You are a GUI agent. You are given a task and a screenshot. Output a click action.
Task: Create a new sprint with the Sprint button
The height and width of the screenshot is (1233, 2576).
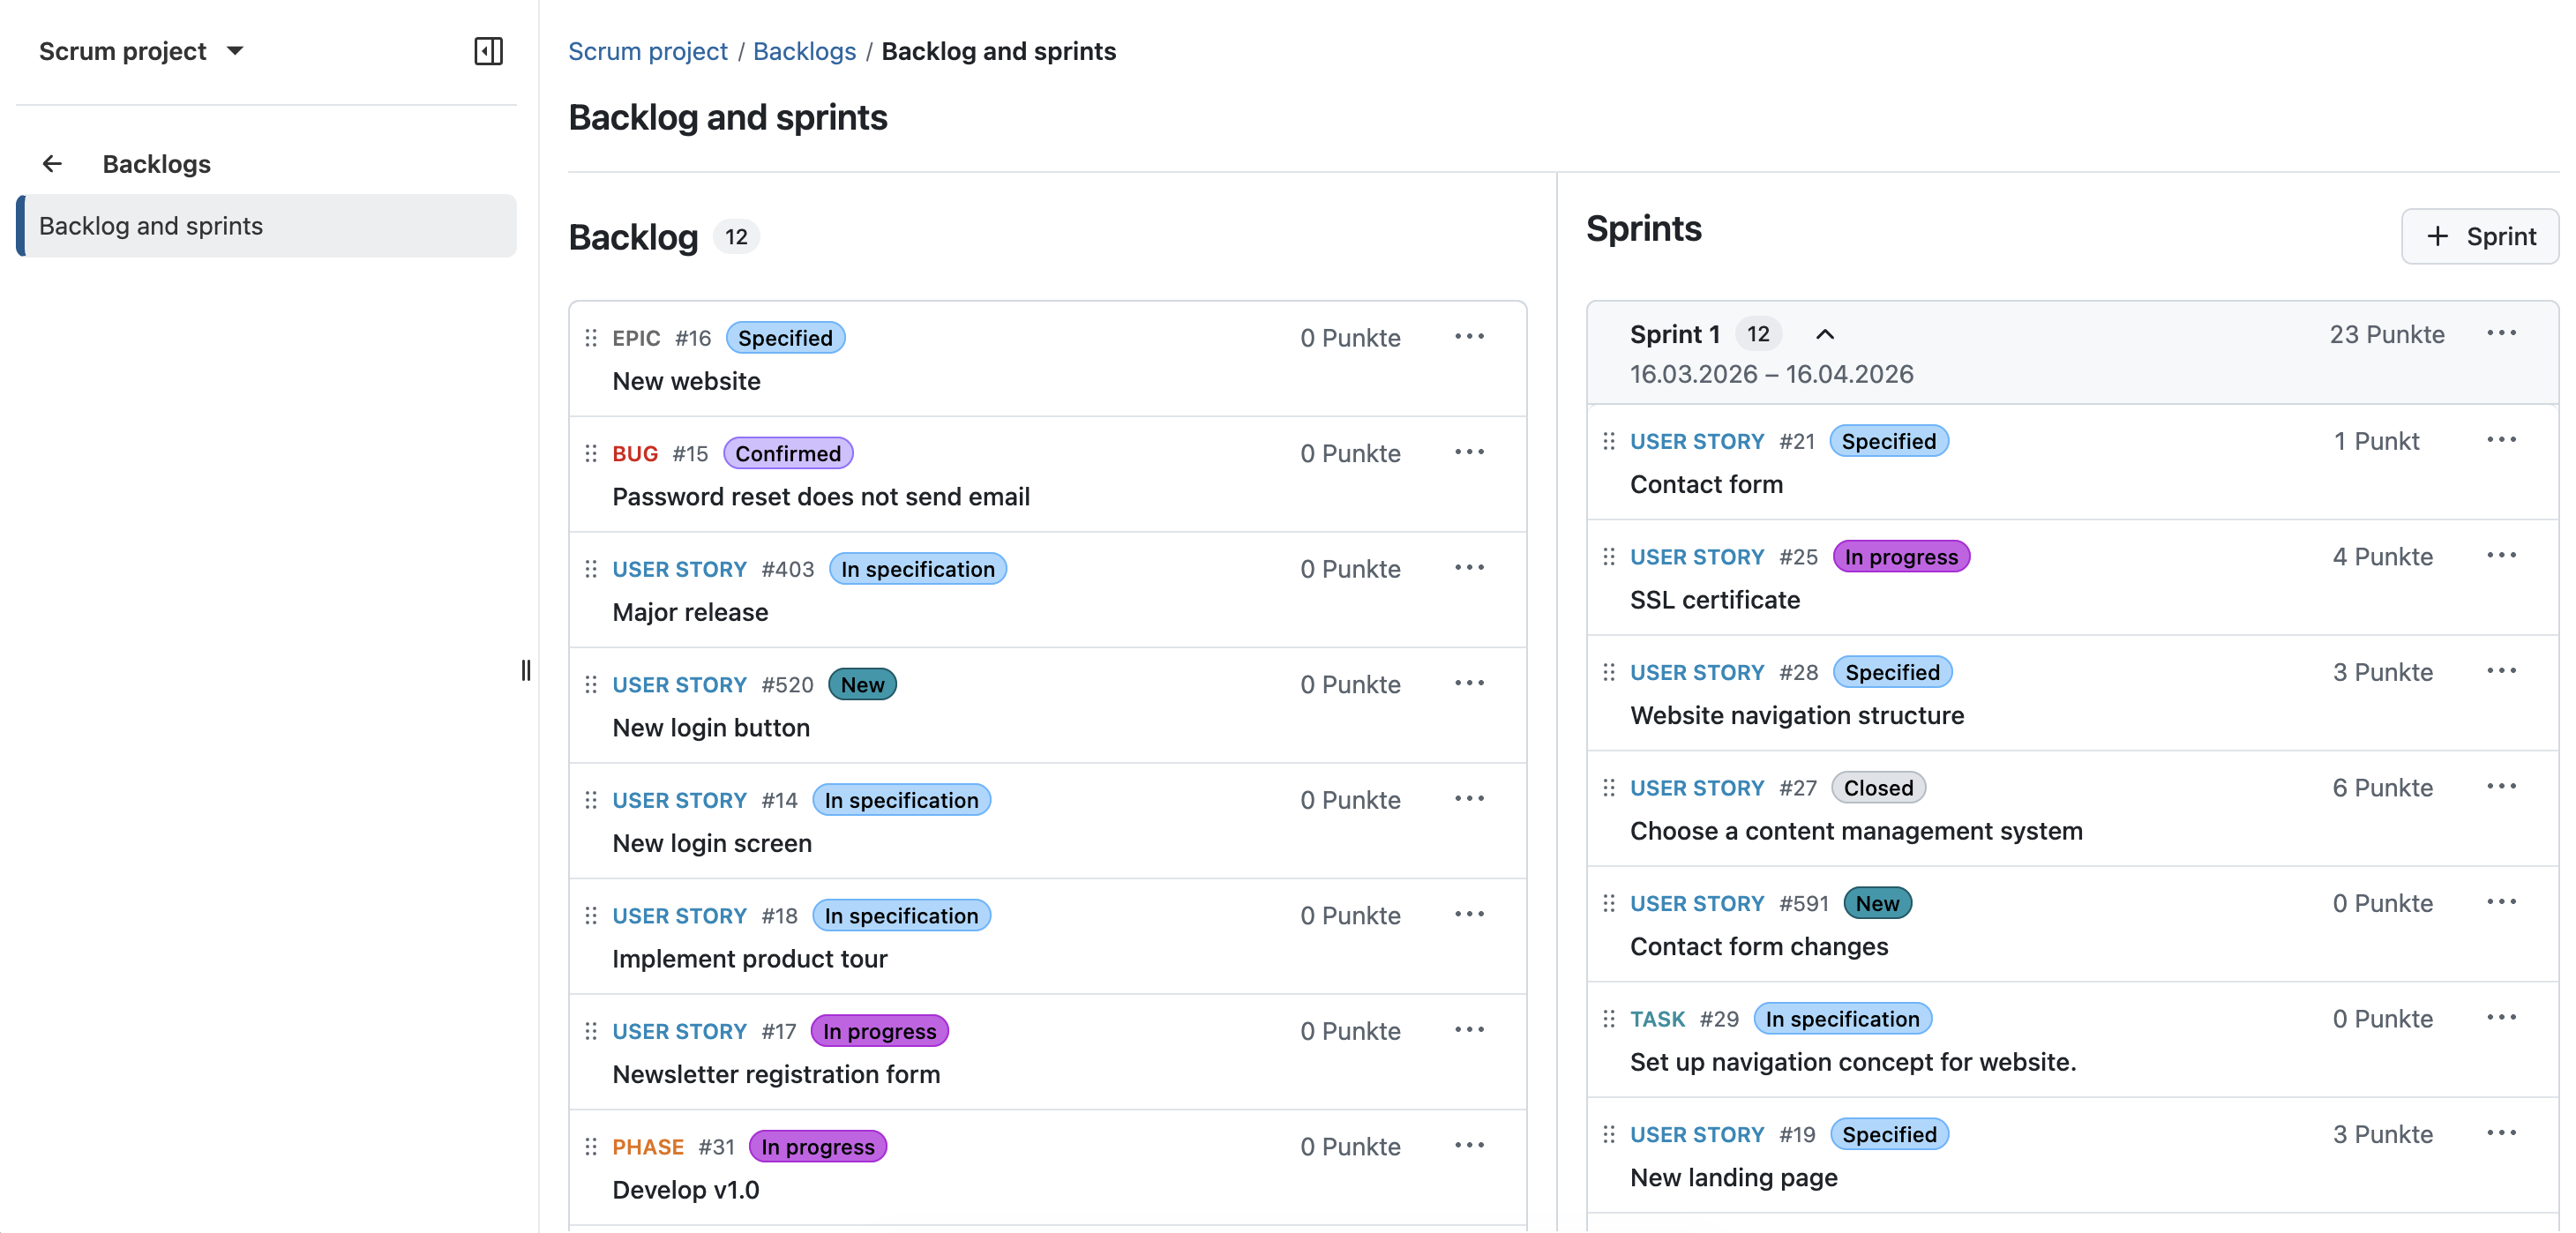click(x=2480, y=236)
